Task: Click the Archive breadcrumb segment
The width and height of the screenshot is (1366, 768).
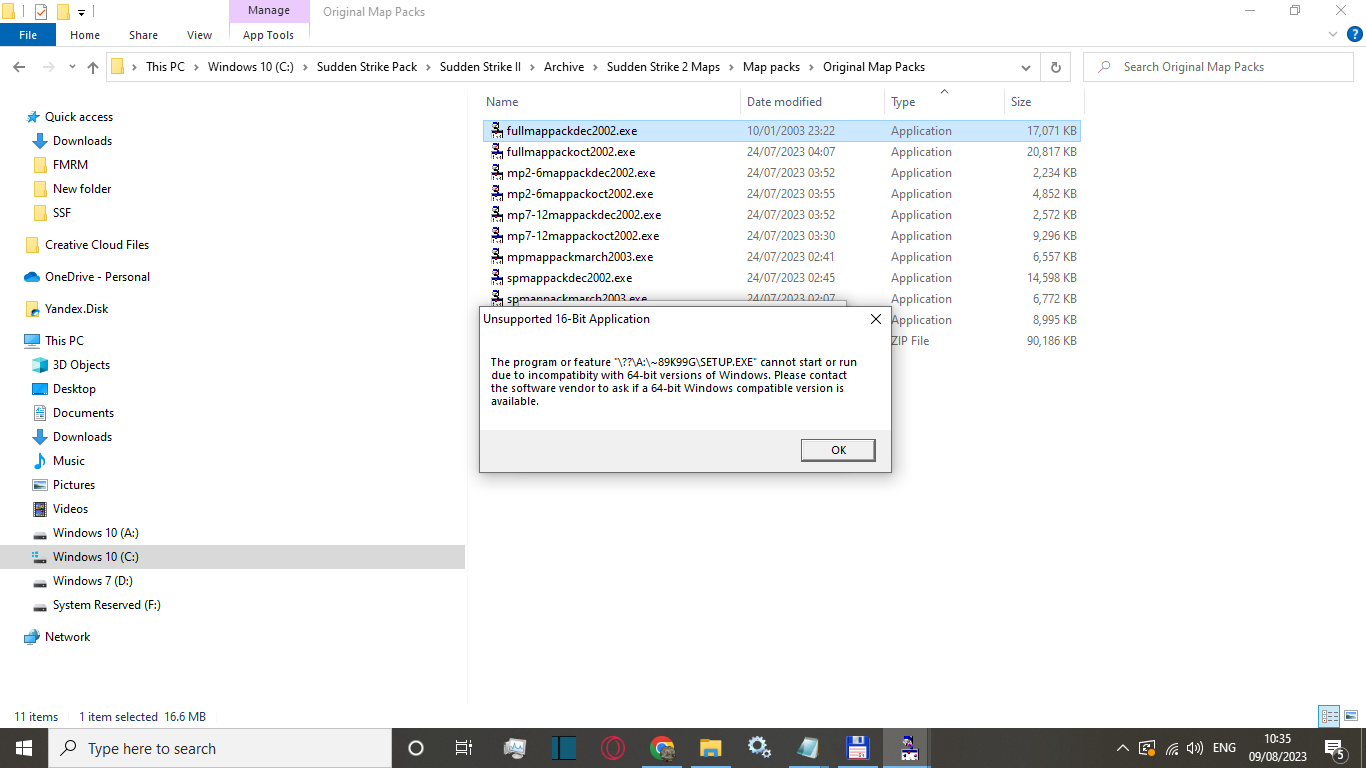Action: (564, 67)
